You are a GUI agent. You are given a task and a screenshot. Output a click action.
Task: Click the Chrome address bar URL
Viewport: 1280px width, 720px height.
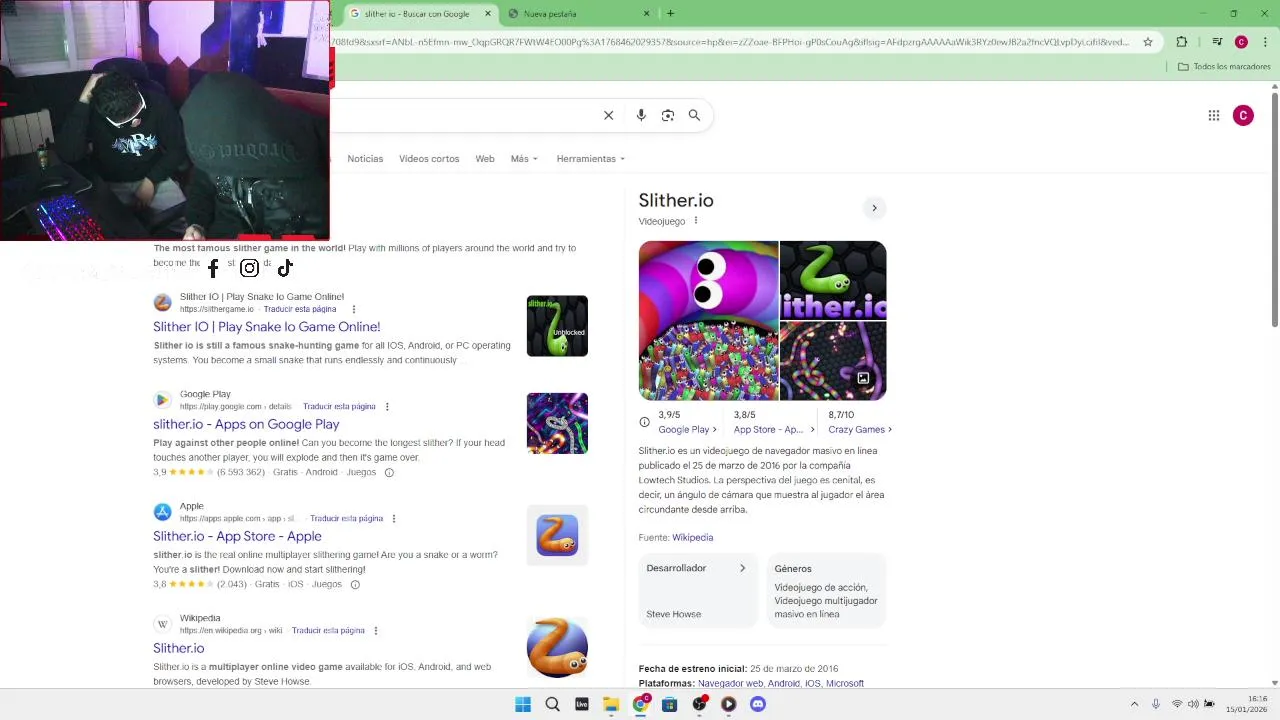pyautogui.click(x=730, y=42)
